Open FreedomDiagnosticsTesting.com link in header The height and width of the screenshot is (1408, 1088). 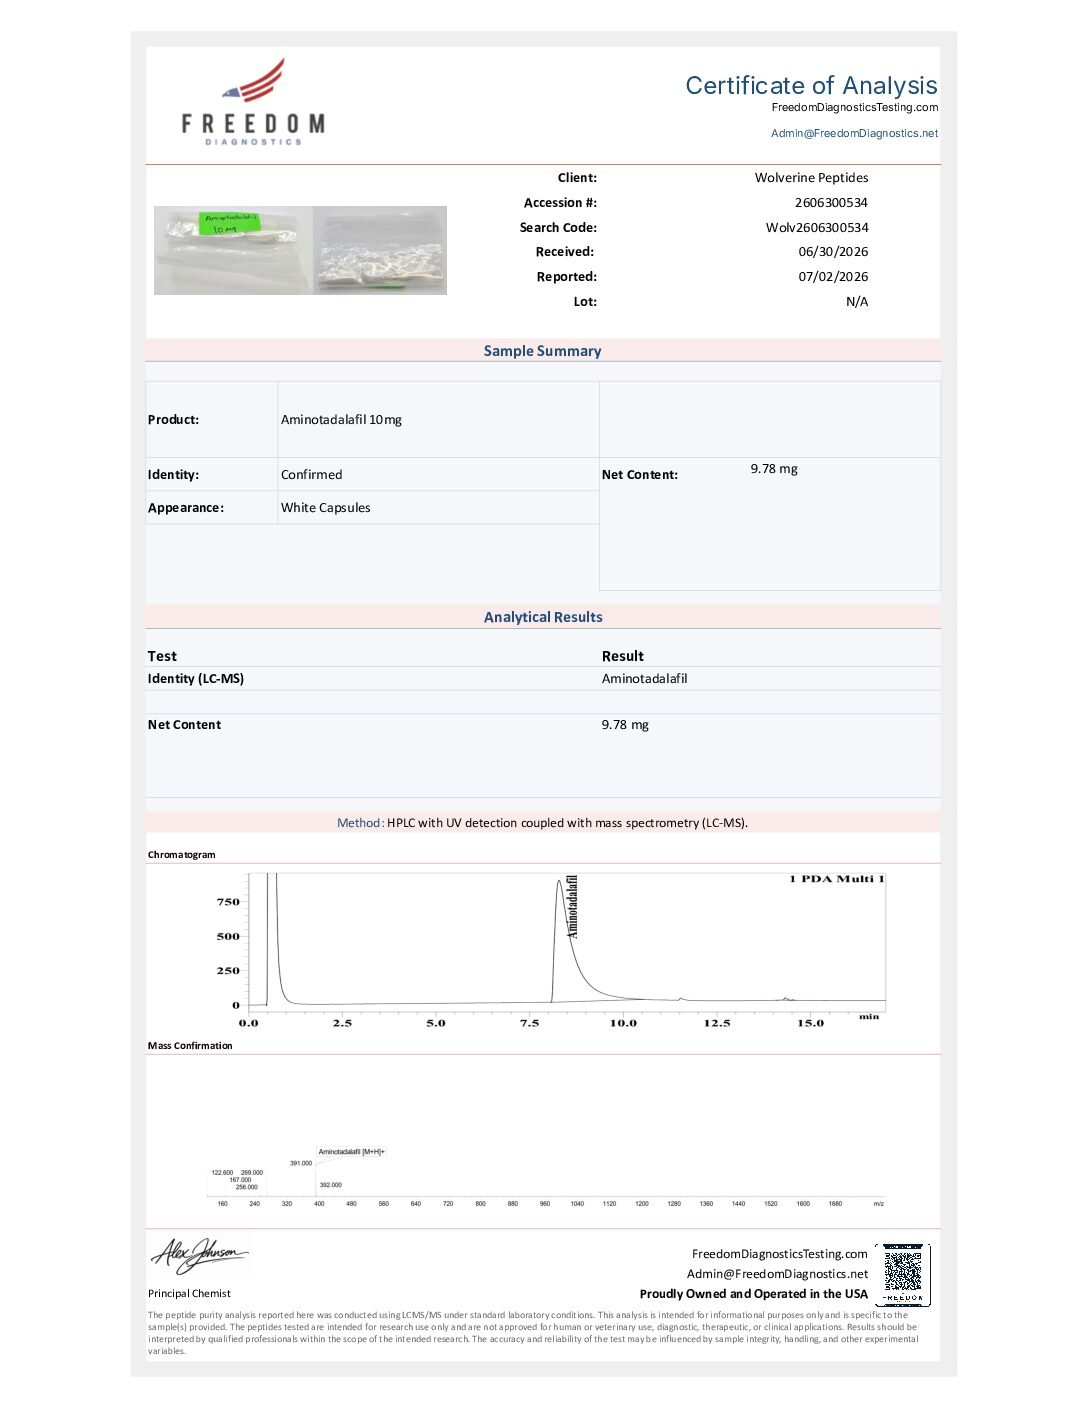[855, 108]
